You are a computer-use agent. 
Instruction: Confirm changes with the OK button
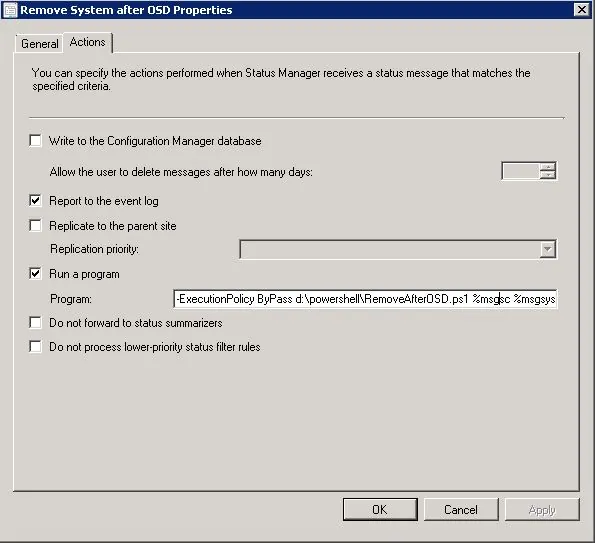tap(380, 510)
